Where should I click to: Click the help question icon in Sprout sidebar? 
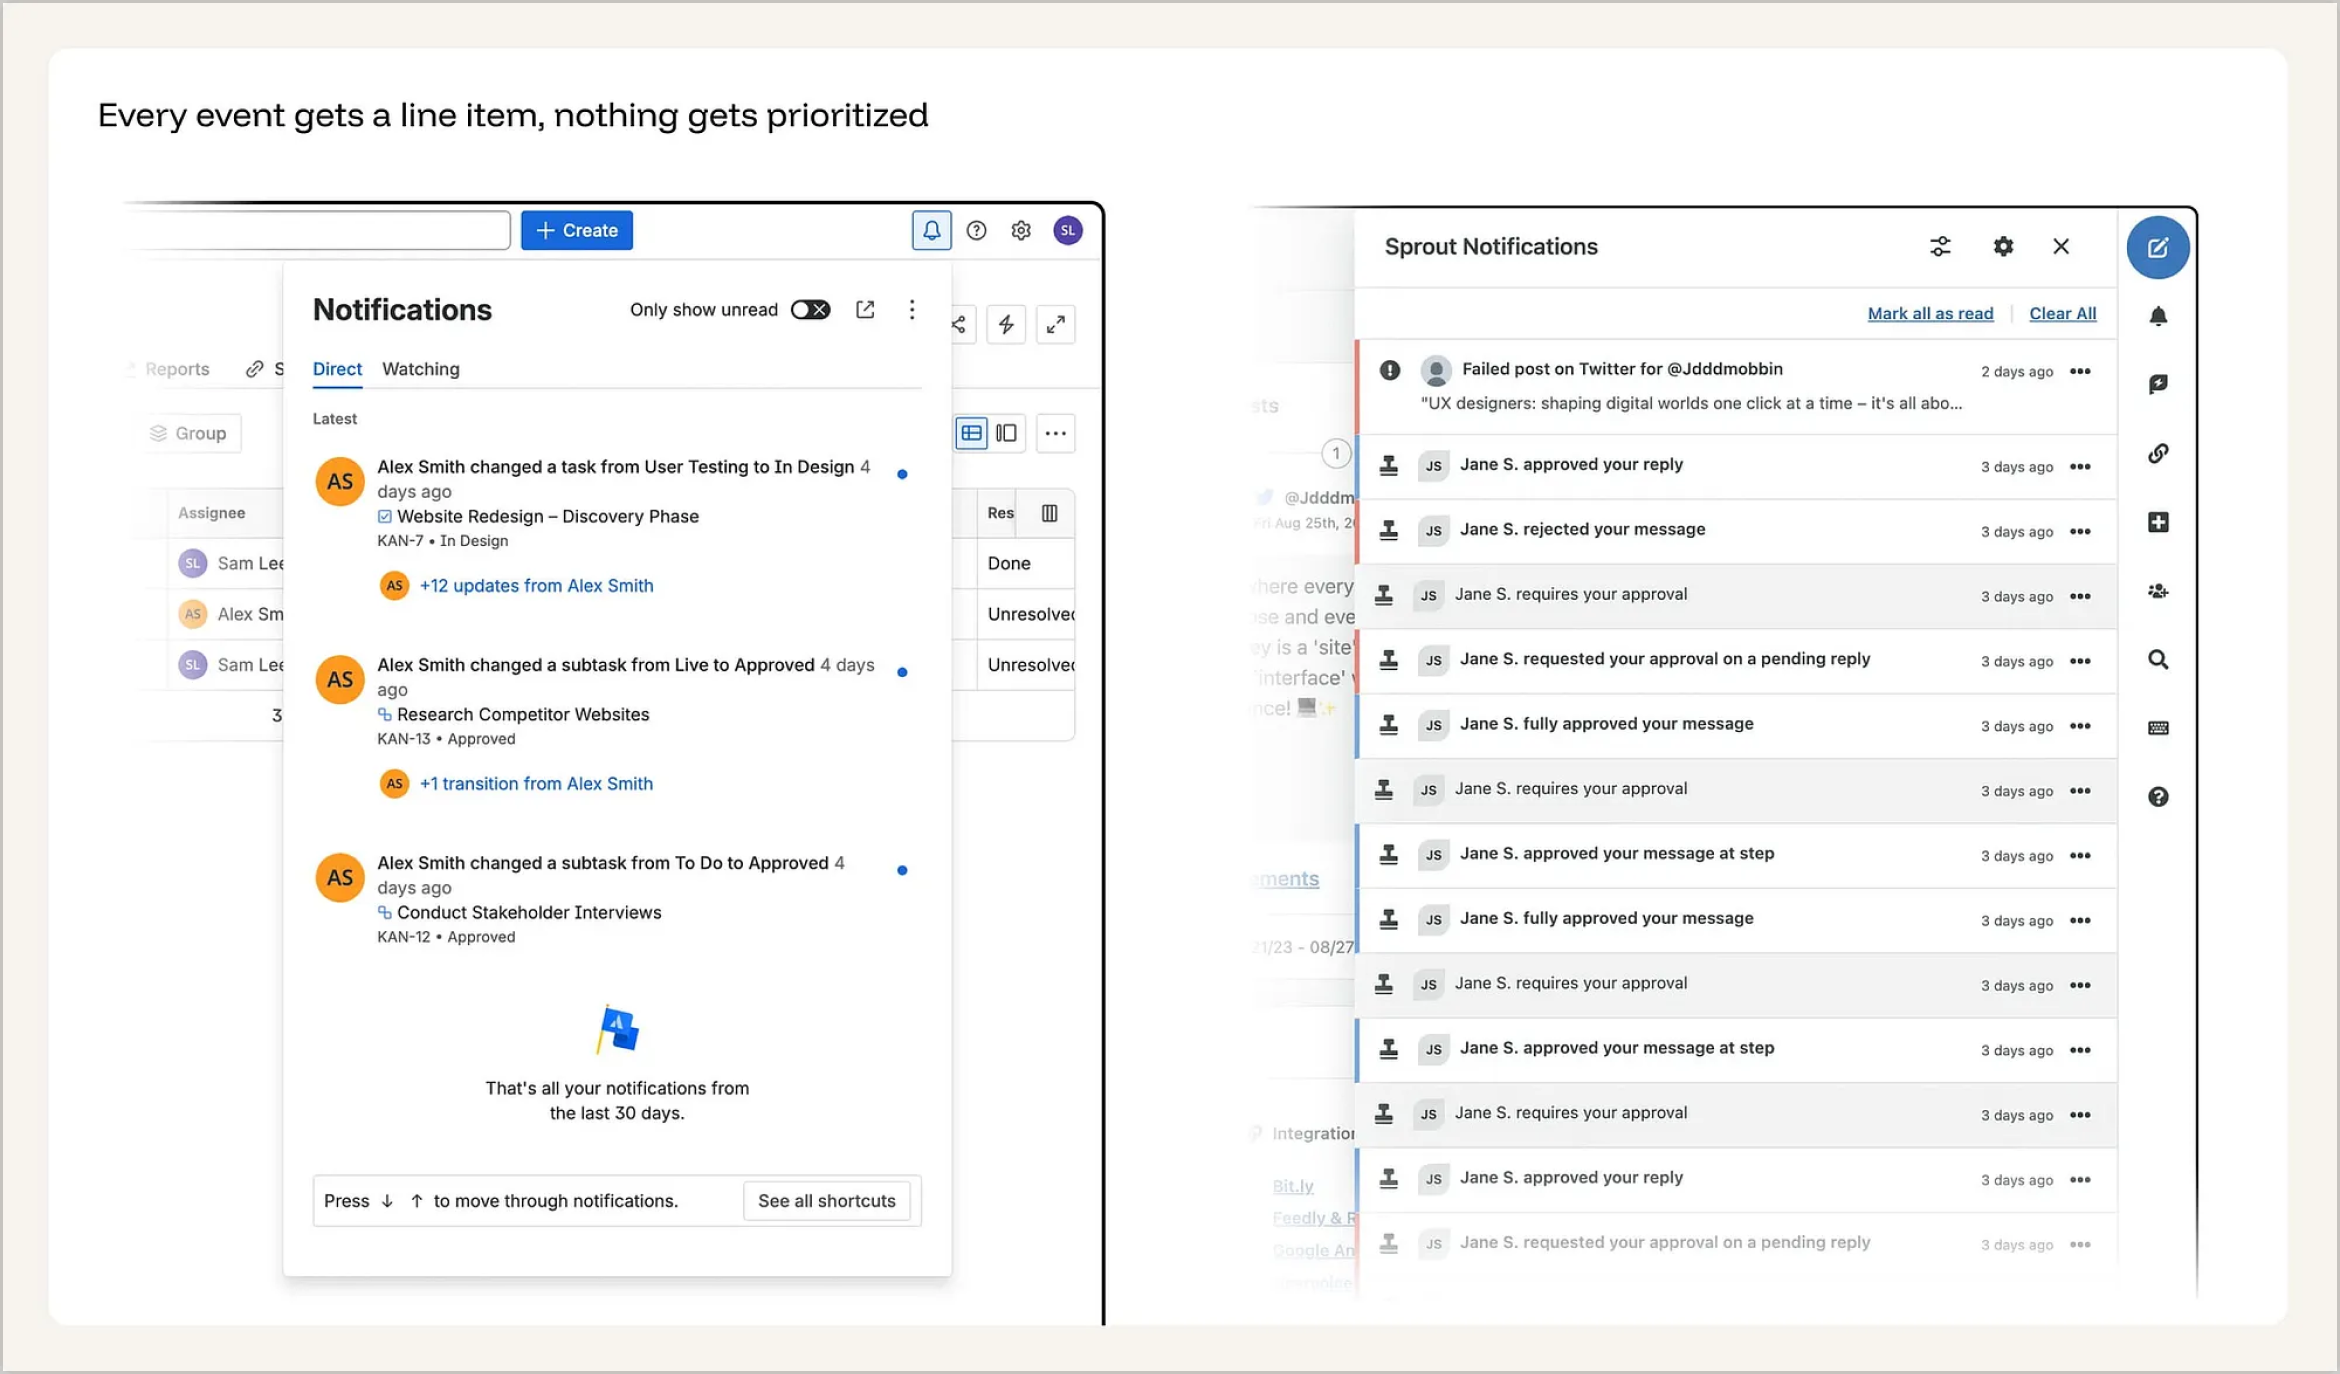tap(2158, 797)
